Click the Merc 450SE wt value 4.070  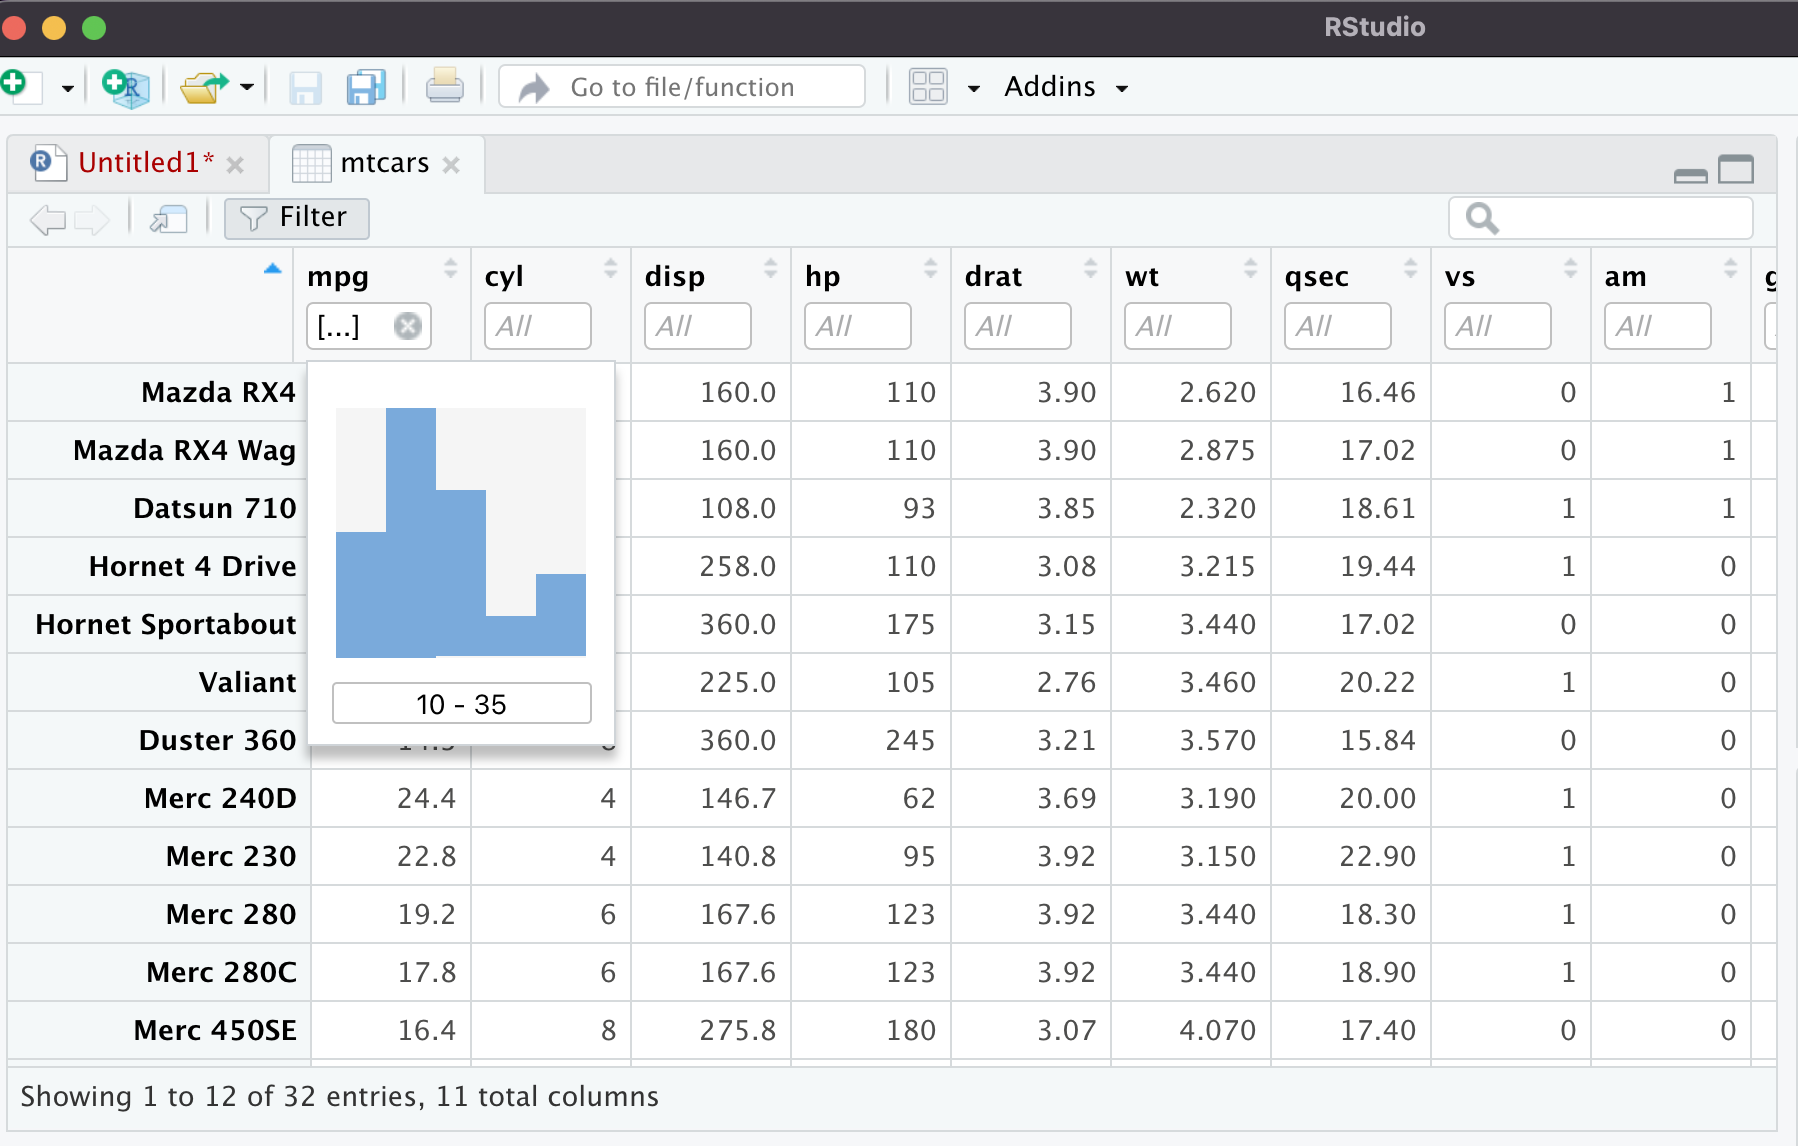coord(1217,1030)
